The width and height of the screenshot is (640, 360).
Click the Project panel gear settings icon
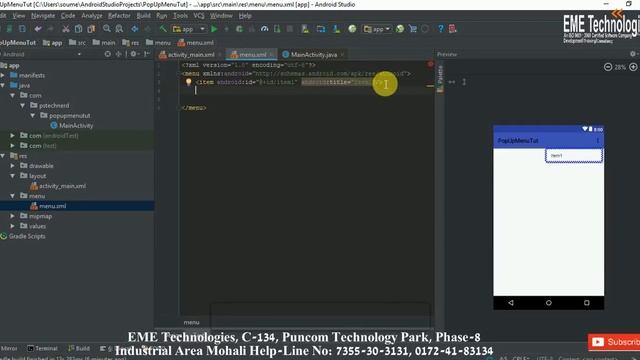133,54
